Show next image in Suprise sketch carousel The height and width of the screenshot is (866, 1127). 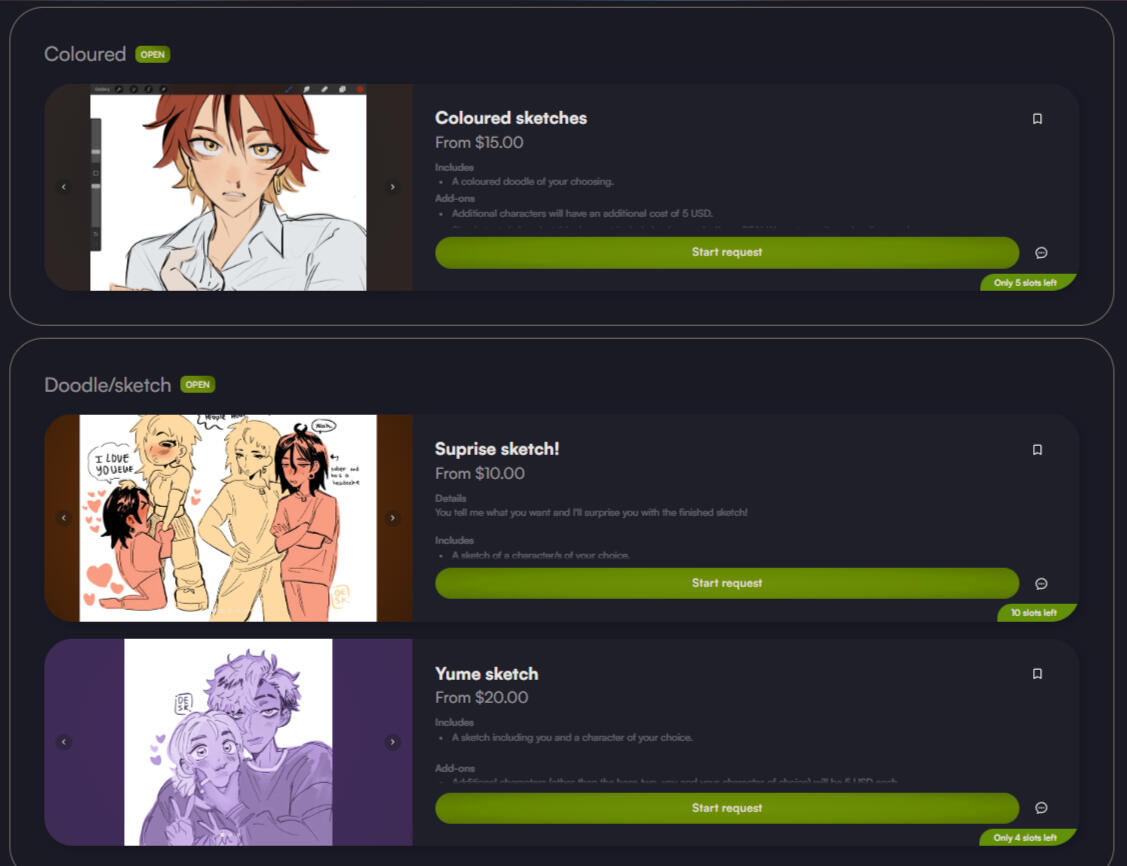tap(392, 517)
